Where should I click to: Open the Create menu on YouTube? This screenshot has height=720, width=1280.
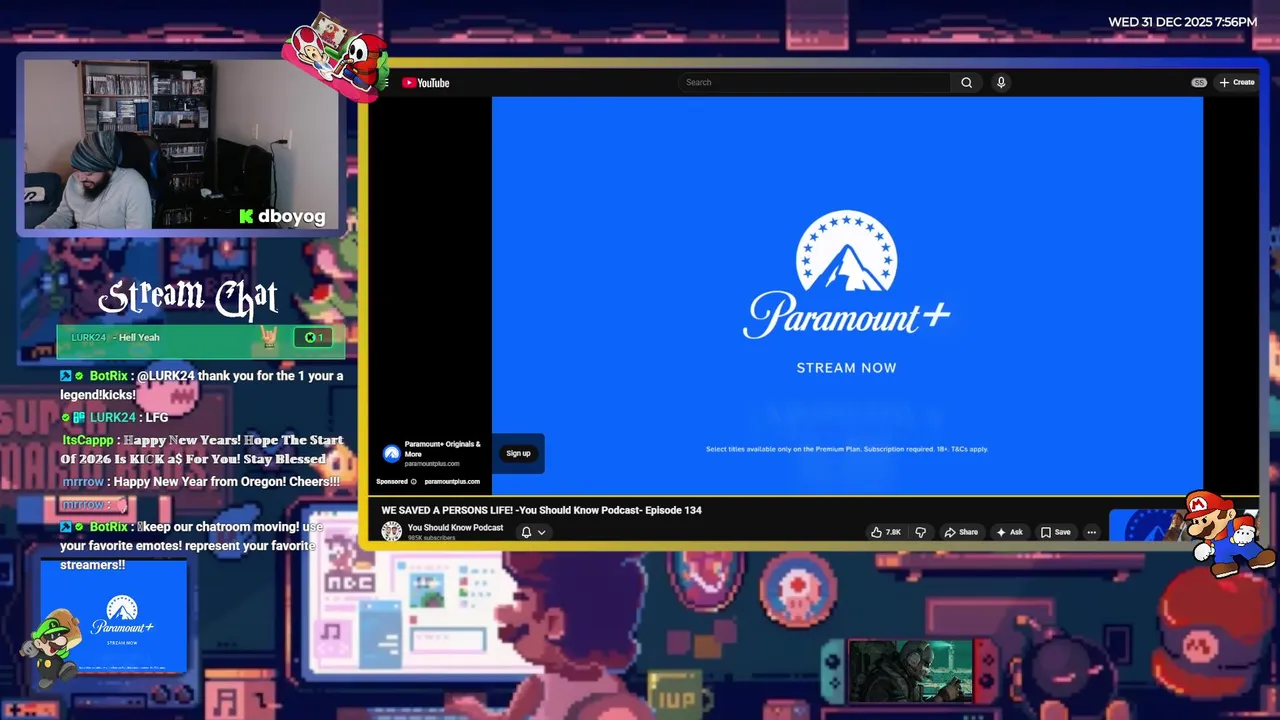[1237, 82]
